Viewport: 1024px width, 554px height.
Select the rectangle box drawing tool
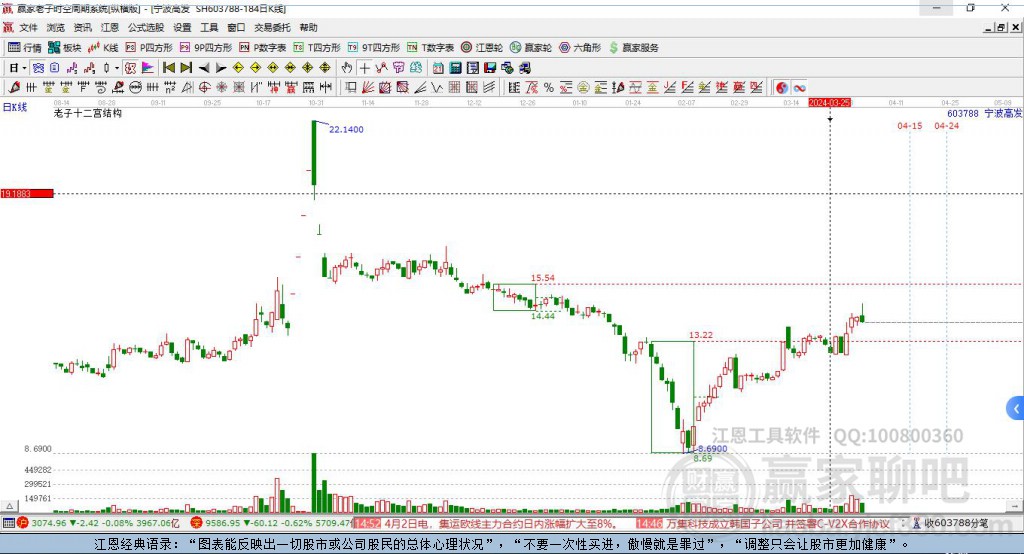point(351,88)
